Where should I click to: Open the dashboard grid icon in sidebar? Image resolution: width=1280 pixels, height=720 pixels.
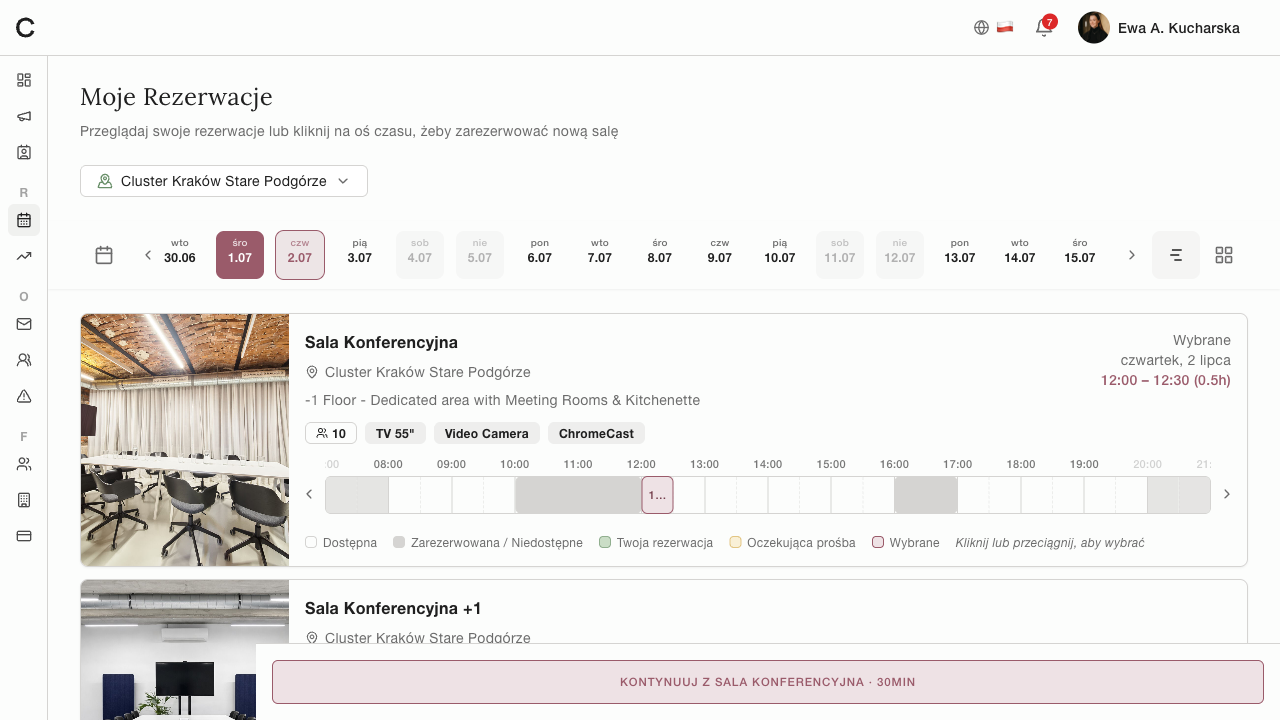(24, 80)
